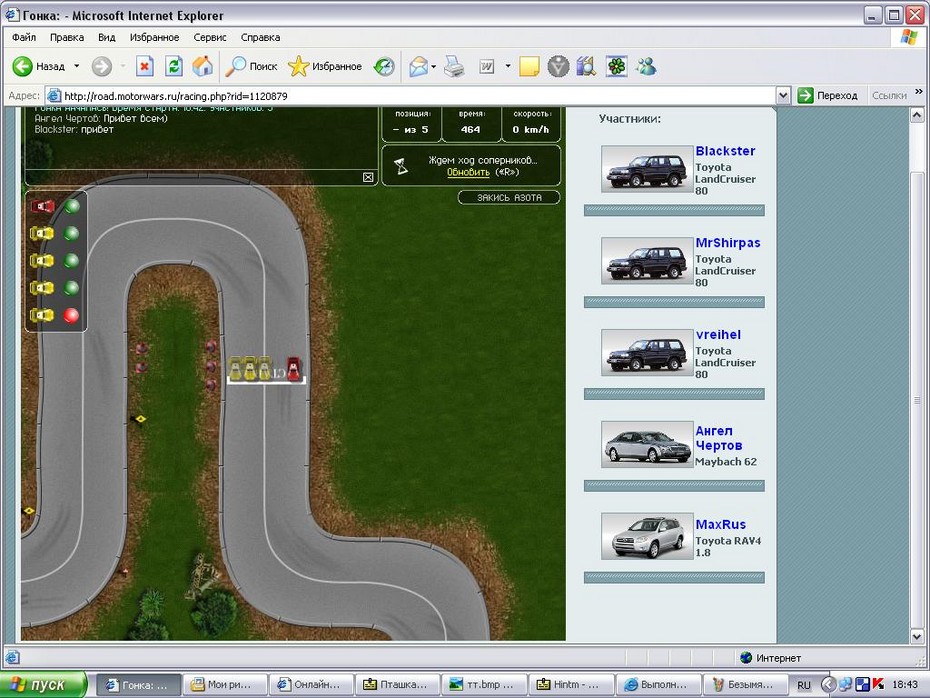The height and width of the screenshot is (698, 930).
Task: Click the grey shield toolbar icon
Action: click(x=558, y=66)
